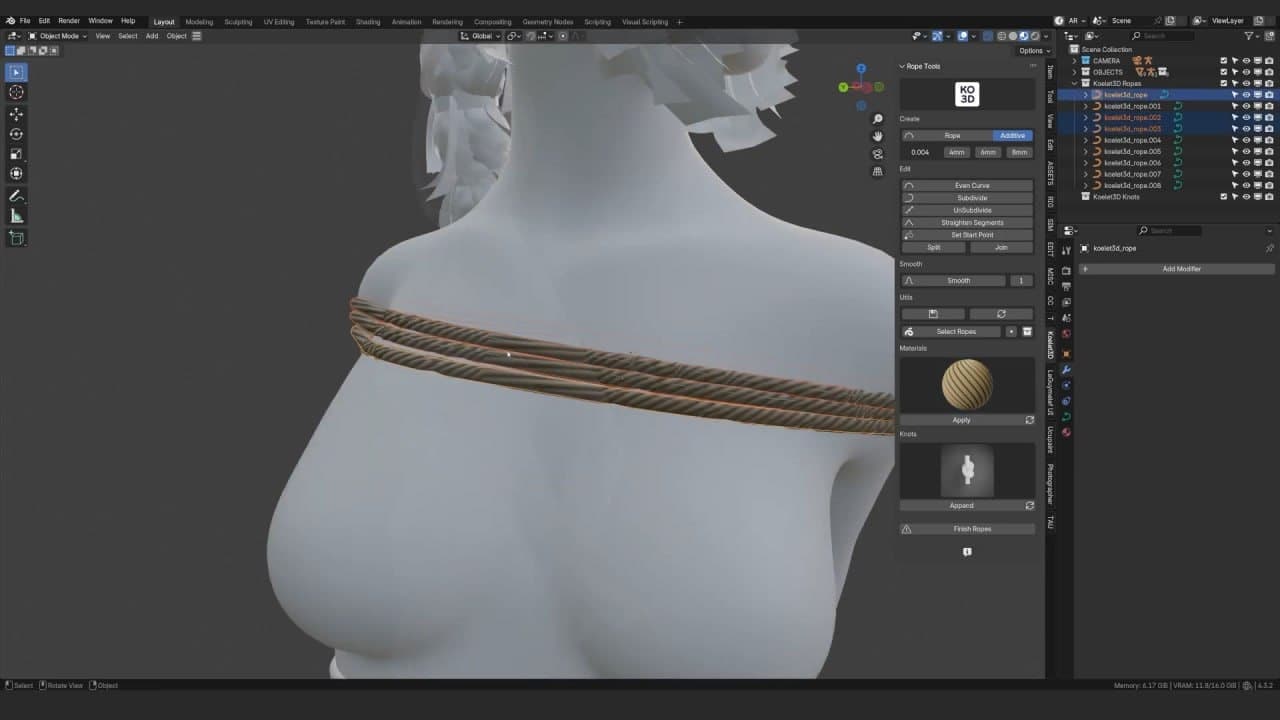Hide koelet3d_rope.007 with eye icon
Viewport: 1280px width, 720px height.
pyautogui.click(x=1246, y=174)
